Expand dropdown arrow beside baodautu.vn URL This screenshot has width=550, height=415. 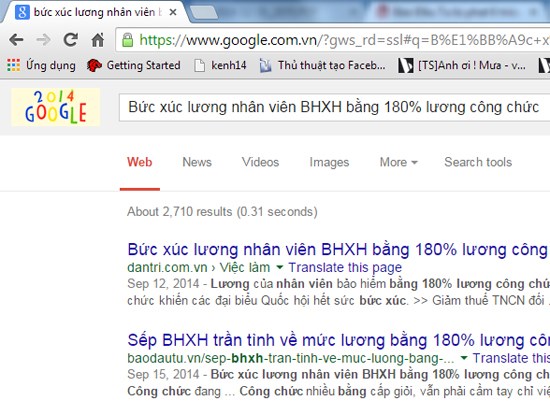[x=464, y=358]
